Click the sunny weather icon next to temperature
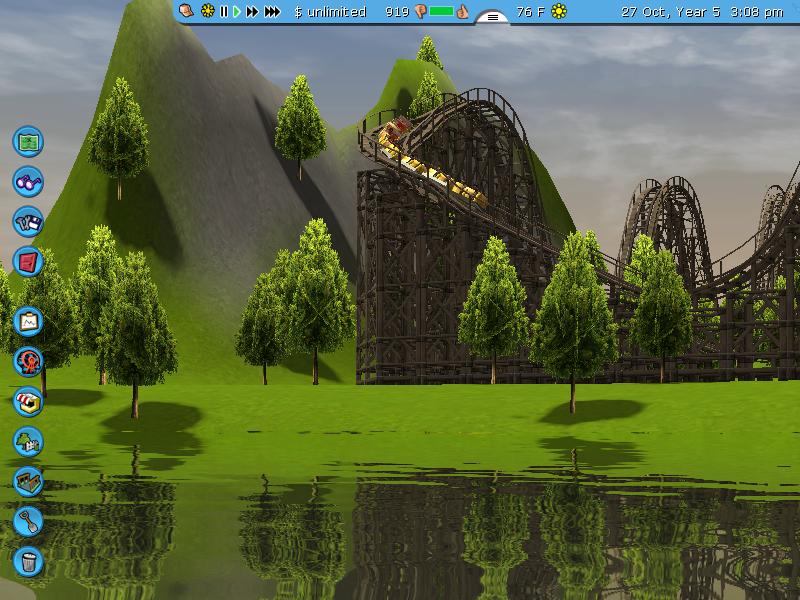800x600 pixels. tap(559, 11)
